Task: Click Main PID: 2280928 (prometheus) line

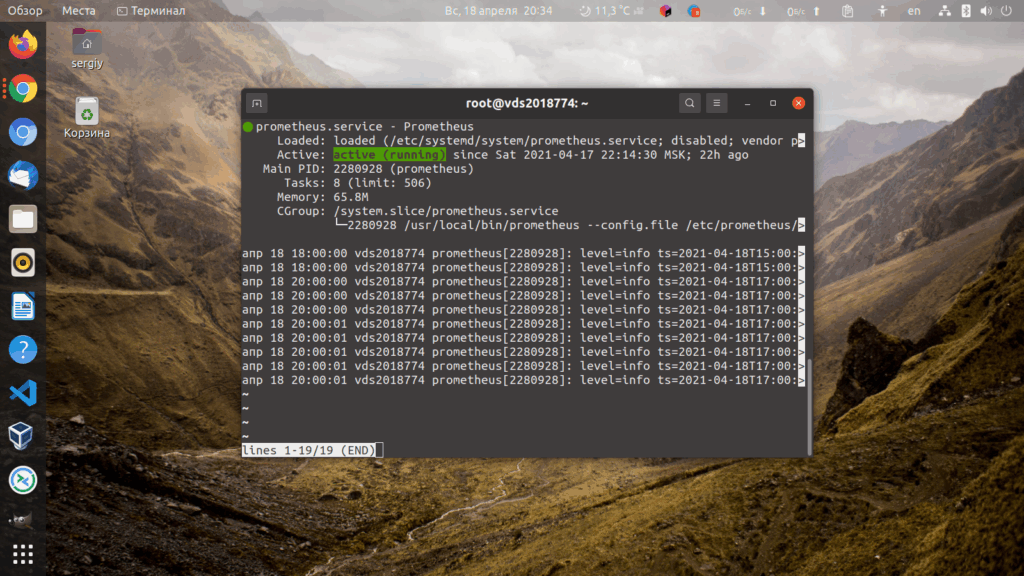Action: click(368, 169)
